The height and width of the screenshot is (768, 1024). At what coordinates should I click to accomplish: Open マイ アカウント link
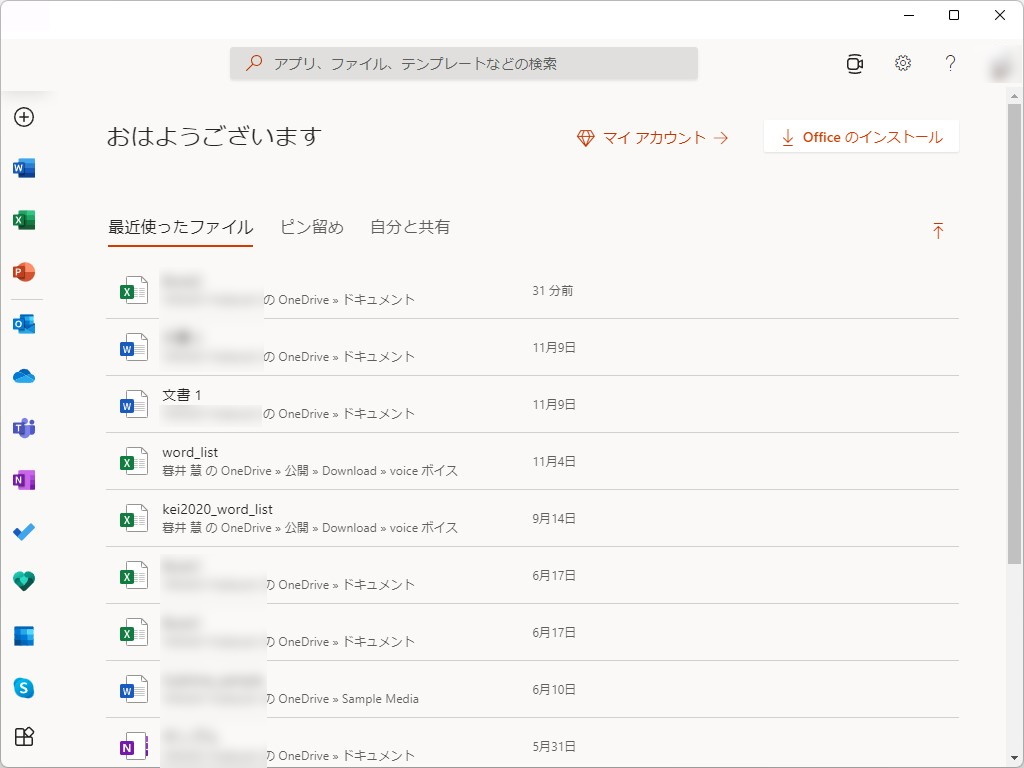coord(653,138)
